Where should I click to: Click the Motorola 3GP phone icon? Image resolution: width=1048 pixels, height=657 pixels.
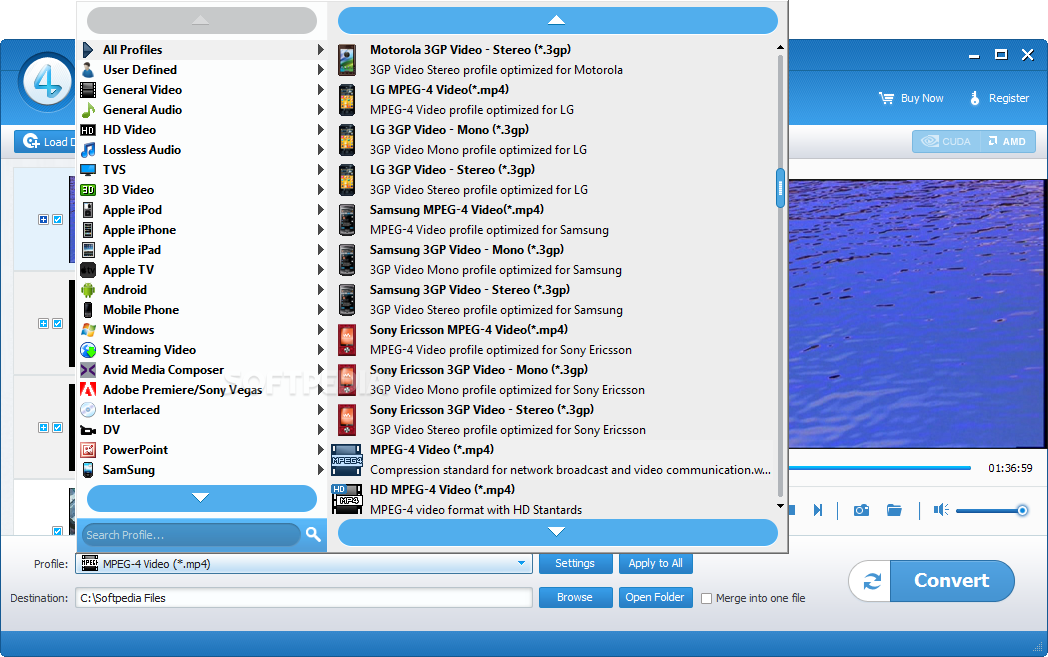[x=347, y=60]
